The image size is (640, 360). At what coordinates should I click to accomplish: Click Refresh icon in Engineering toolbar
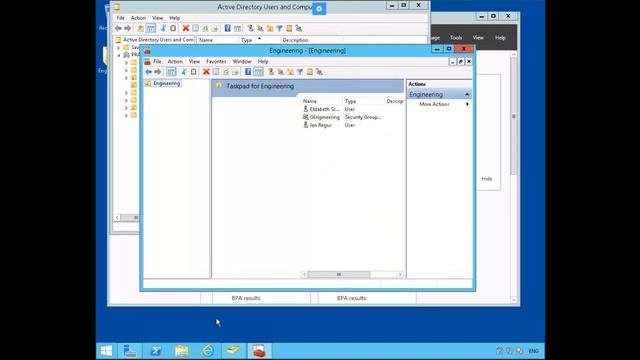coord(226,72)
